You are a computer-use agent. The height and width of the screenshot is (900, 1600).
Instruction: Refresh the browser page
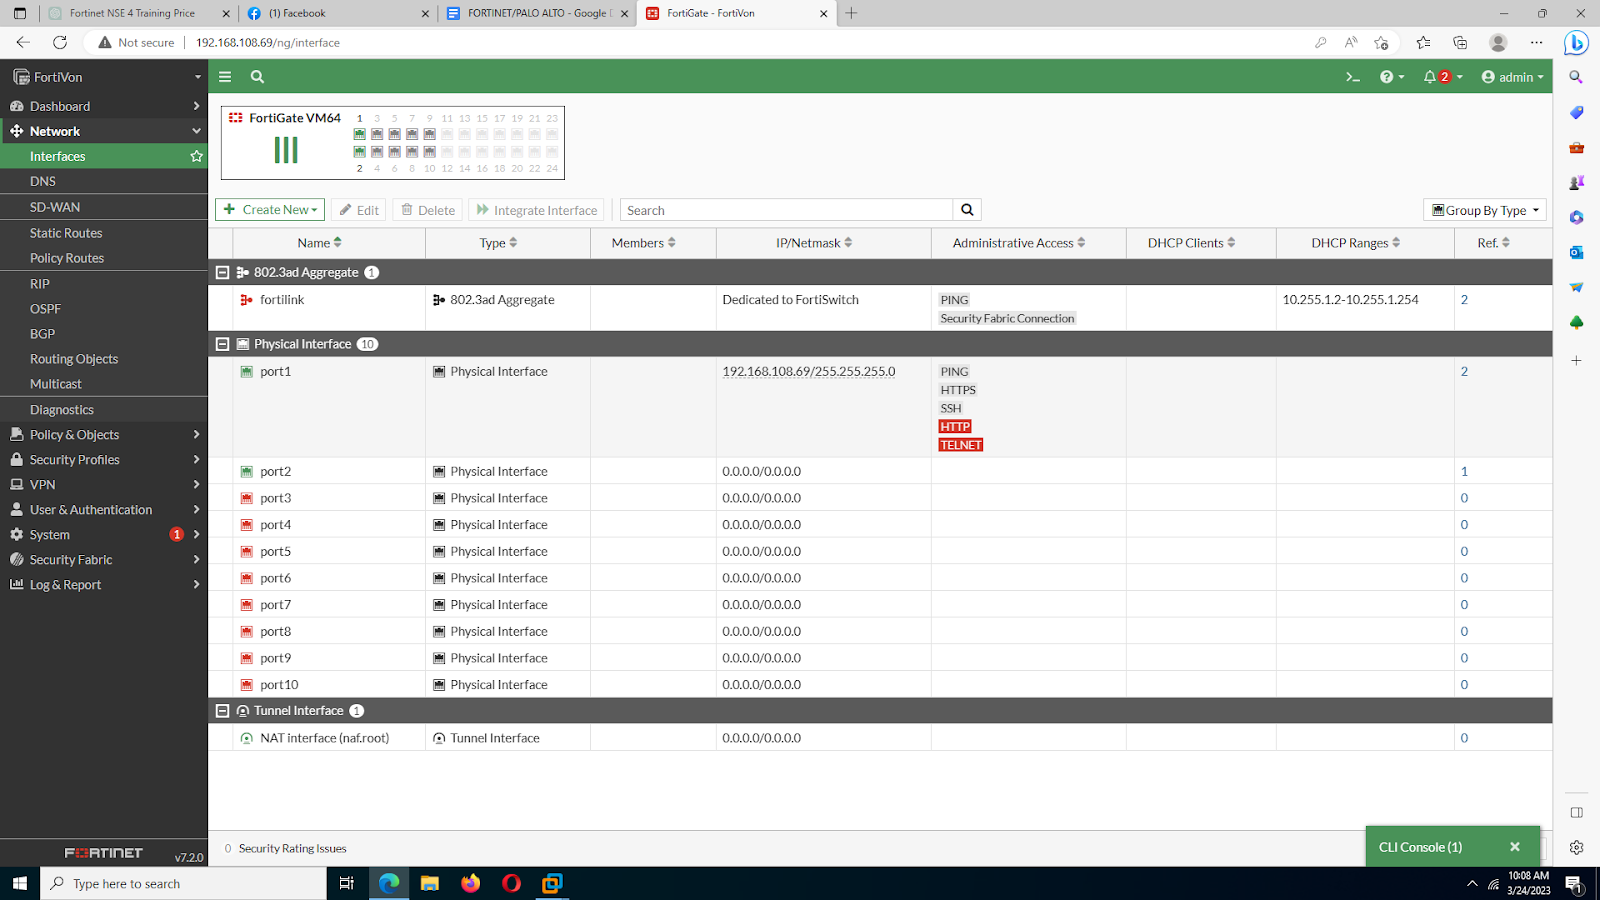click(60, 42)
